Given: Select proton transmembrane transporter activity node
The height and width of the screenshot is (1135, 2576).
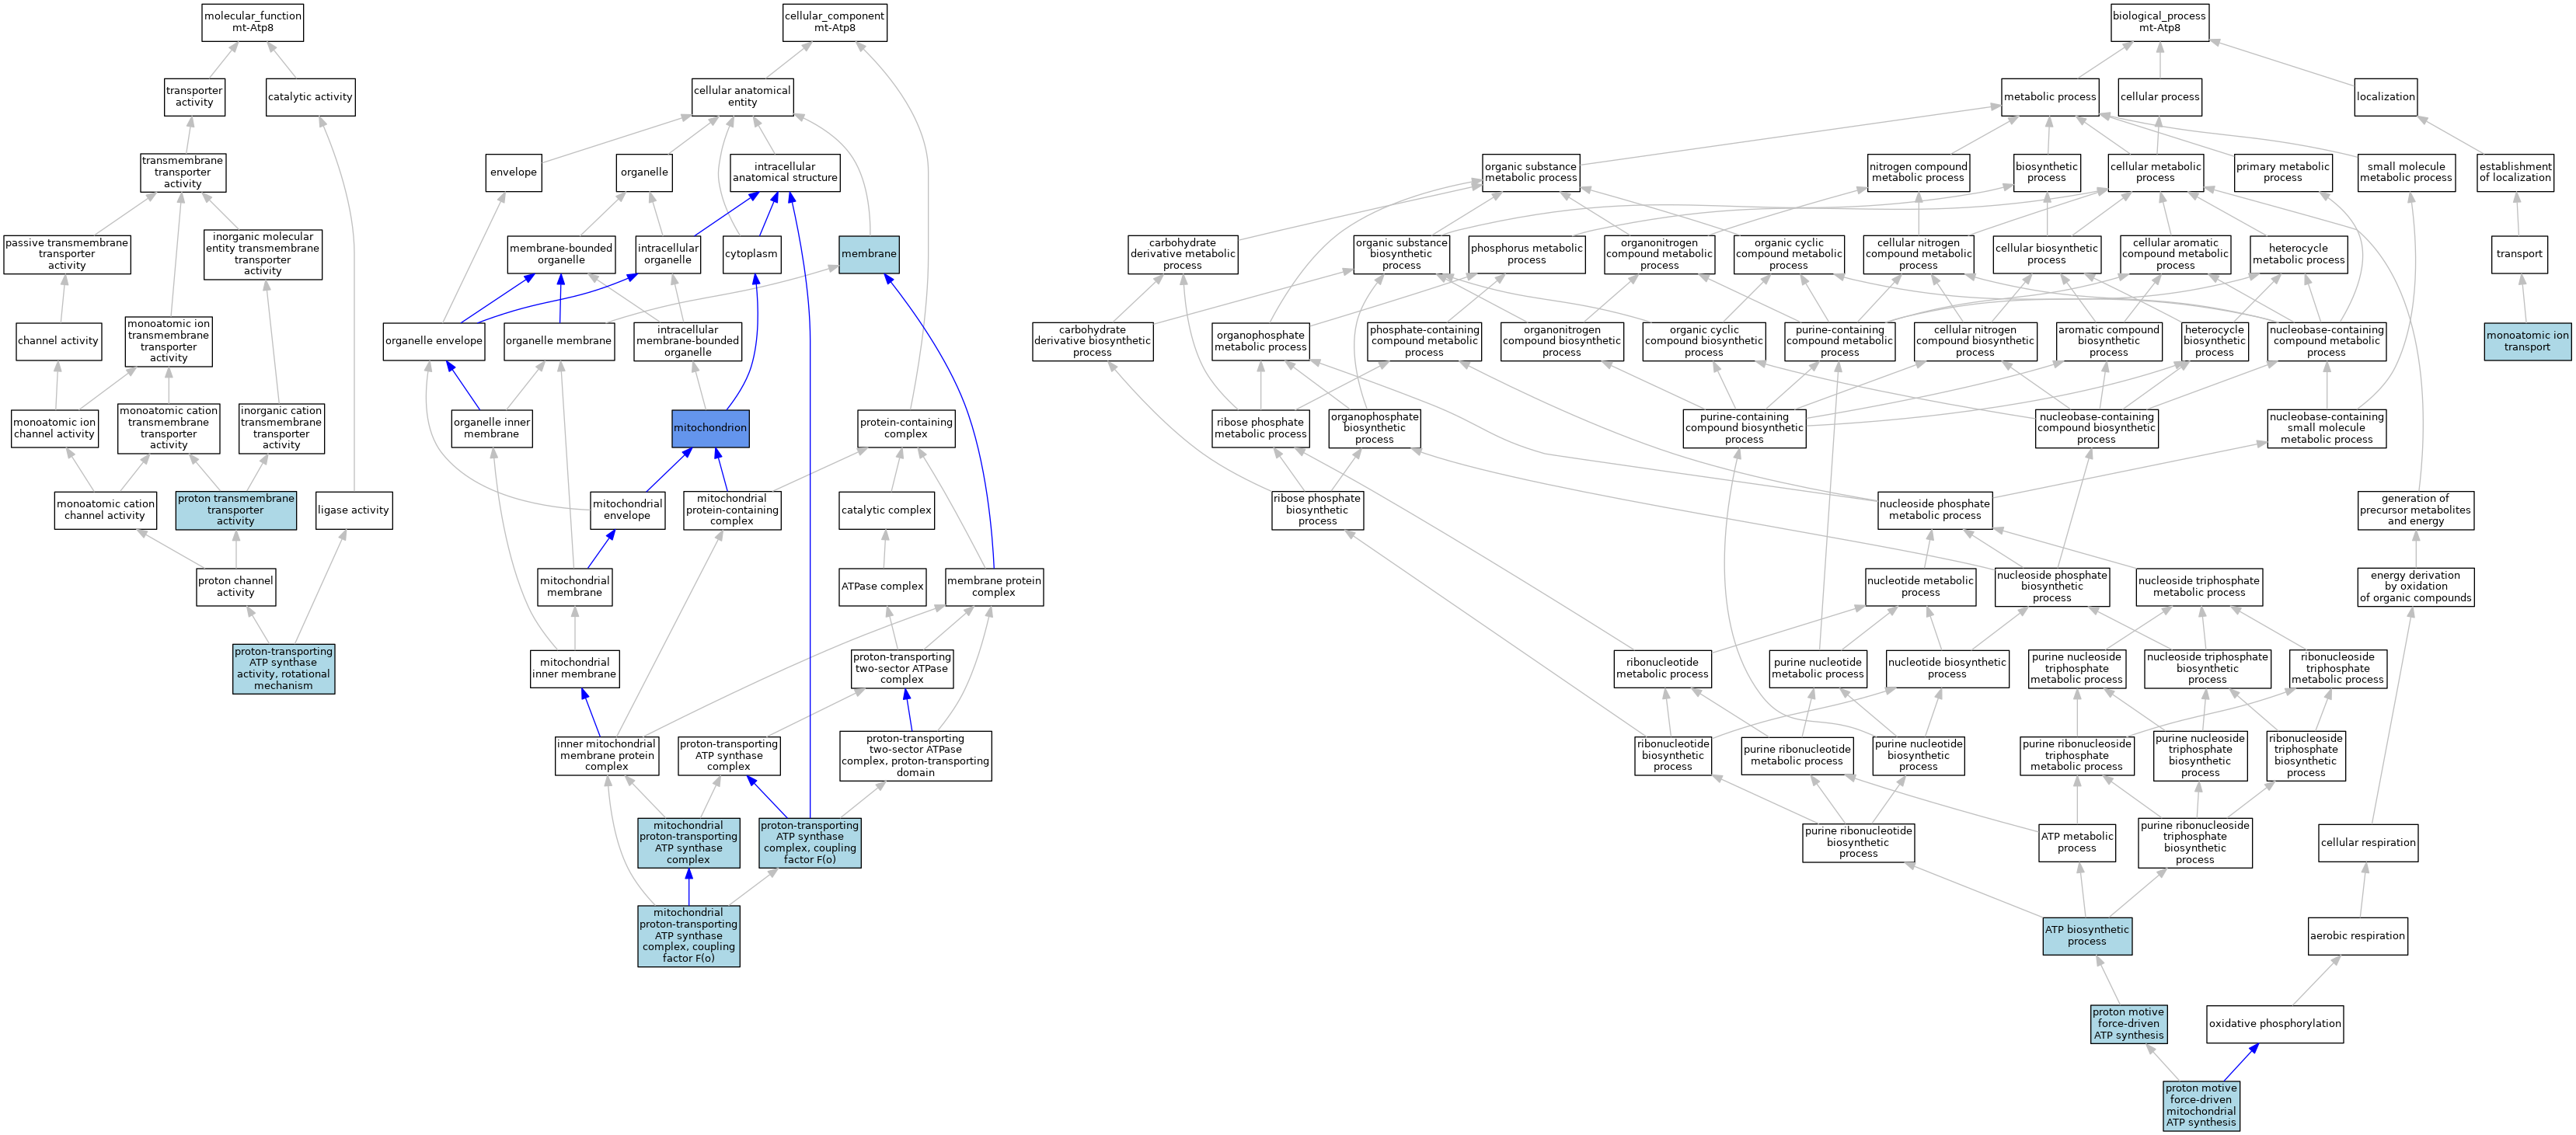Looking at the screenshot, I should (x=236, y=510).
